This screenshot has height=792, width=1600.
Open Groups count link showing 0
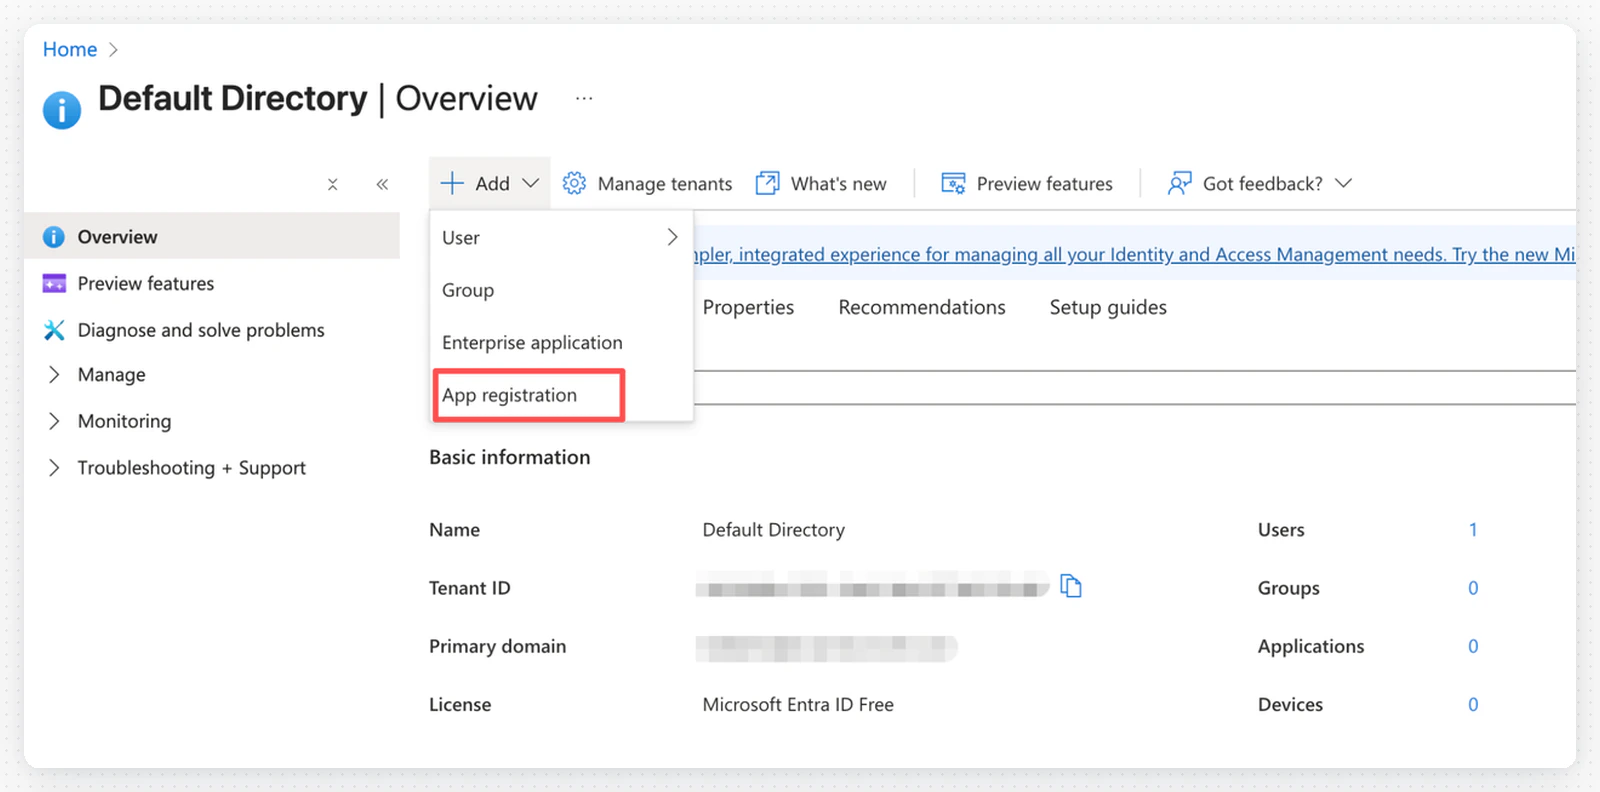[x=1473, y=588]
